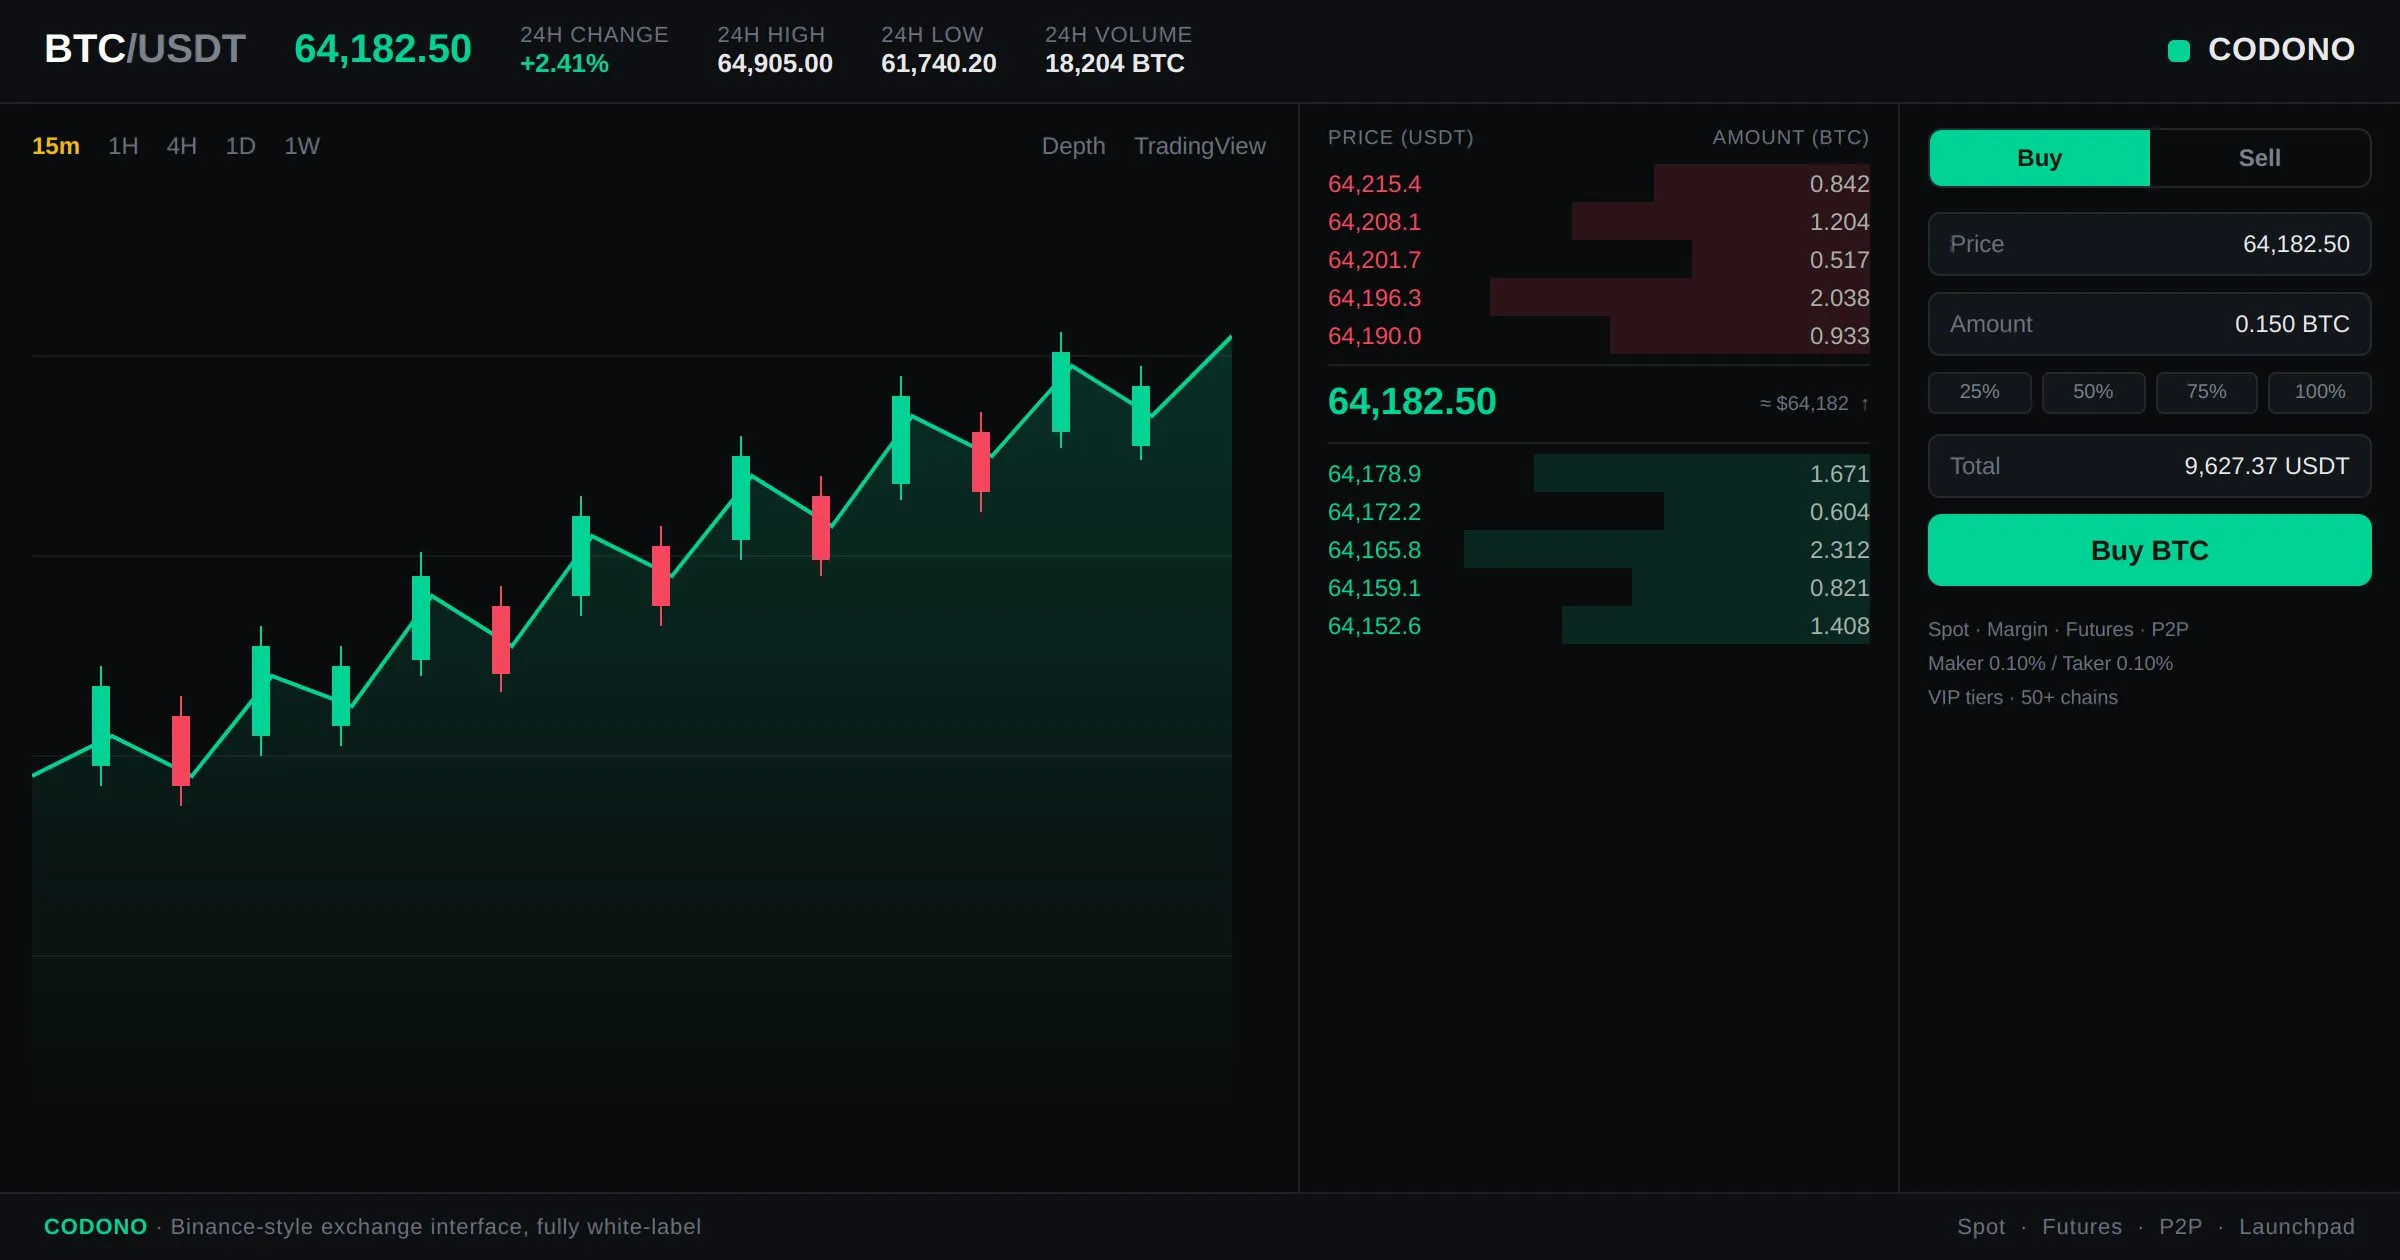The image size is (2400, 1260).
Task: Set amount to 25% of balance
Action: point(1979,392)
